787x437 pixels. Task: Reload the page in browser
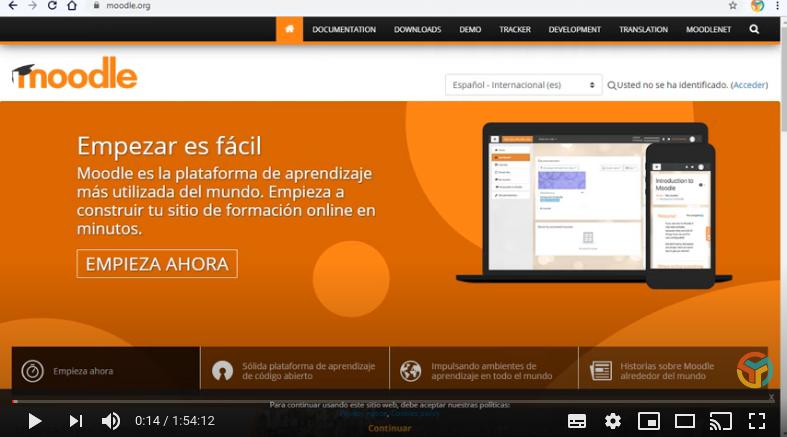tap(52, 5)
